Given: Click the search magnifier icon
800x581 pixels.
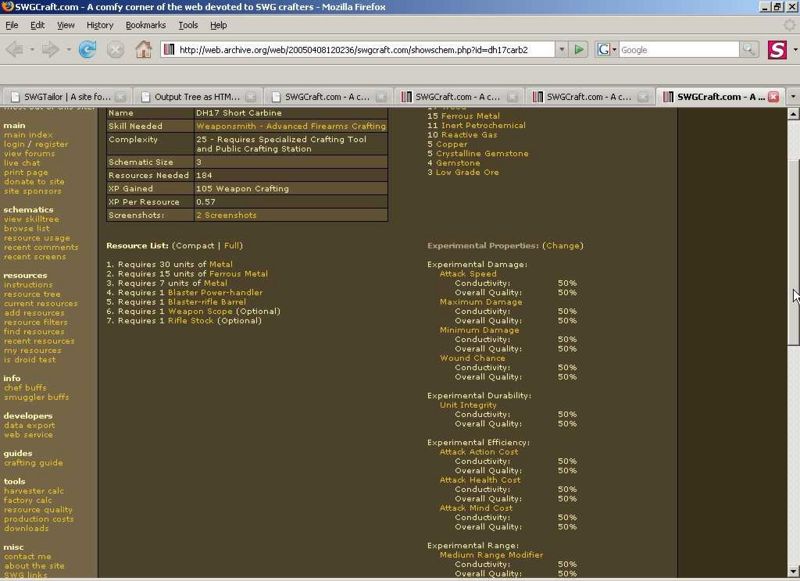Looking at the screenshot, I should 749,49.
